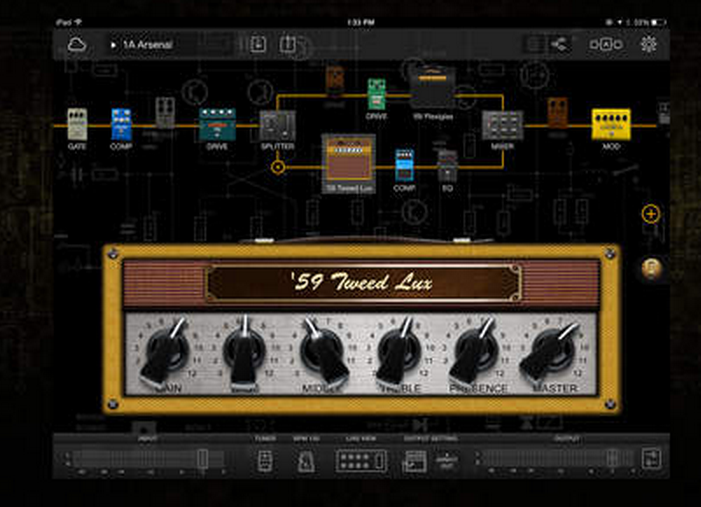The image size is (701, 507).
Task: Open the Output Setting icon
Action: click(414, 461)
